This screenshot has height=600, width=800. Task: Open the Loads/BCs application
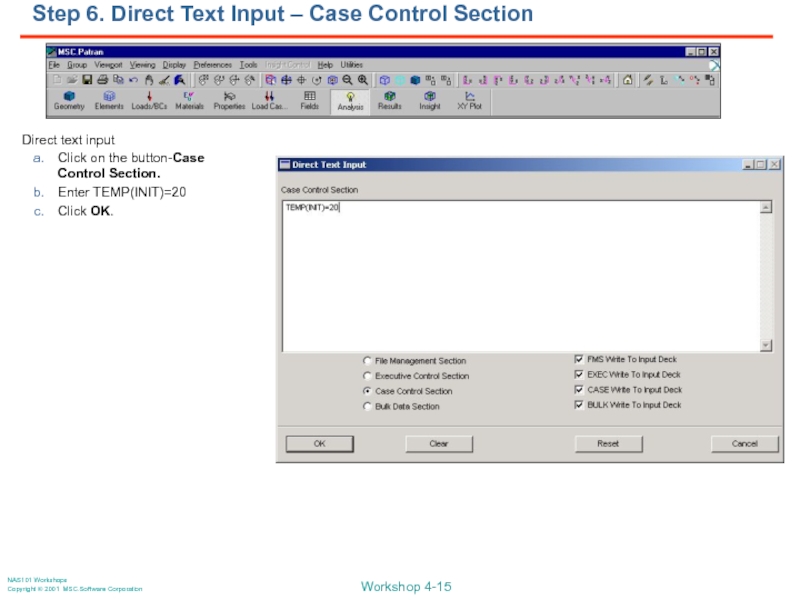(x=149, y=101)
